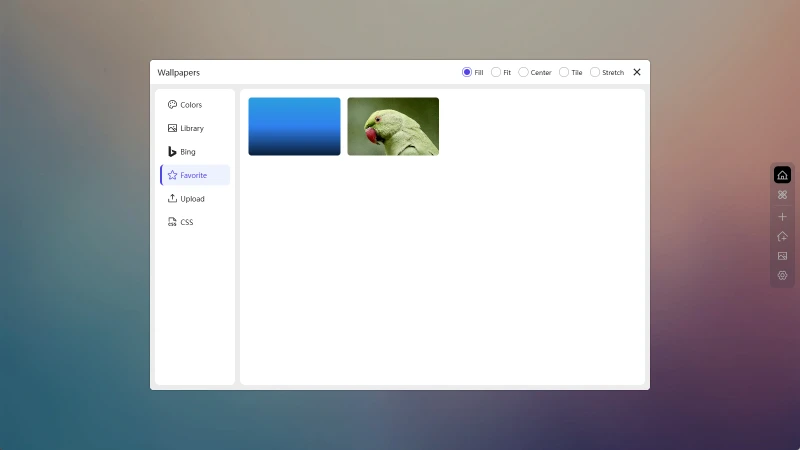Viewport: 800px width, 450px height.
Task: Close the Wallpapers dialog
Action: click(x=637, y=72)
